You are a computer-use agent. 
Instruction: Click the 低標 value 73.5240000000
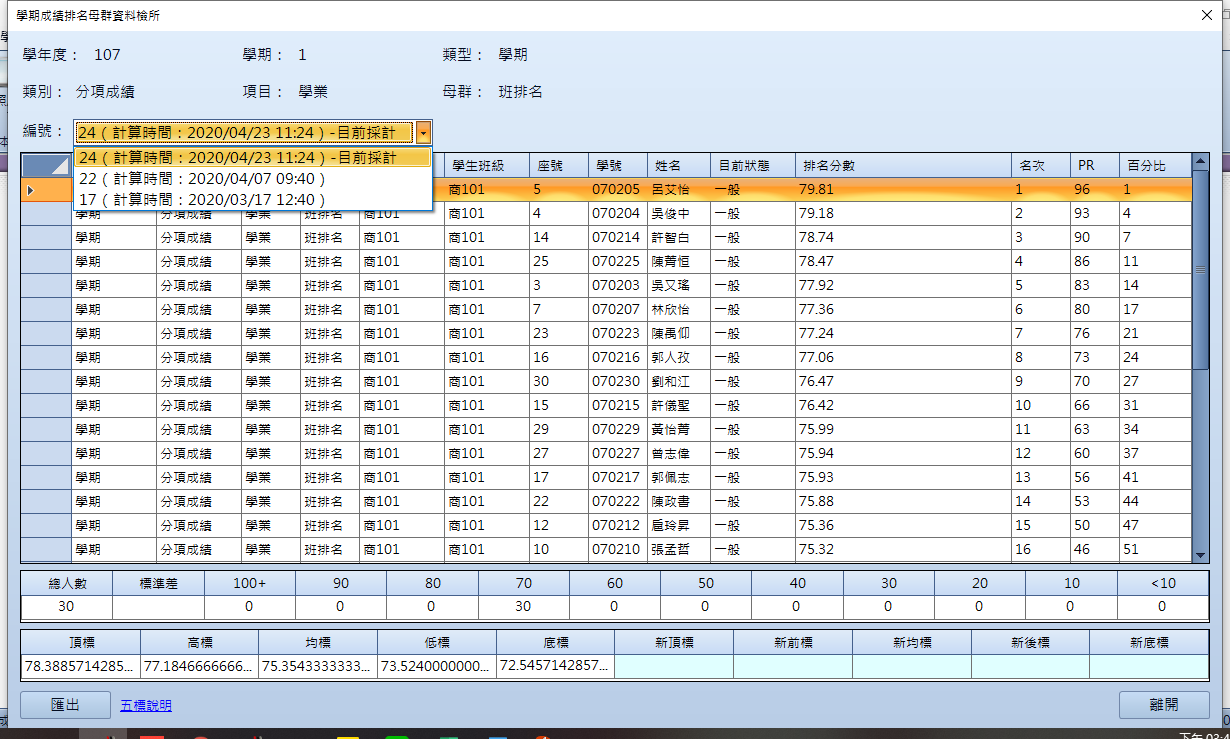tap(437, 666)
